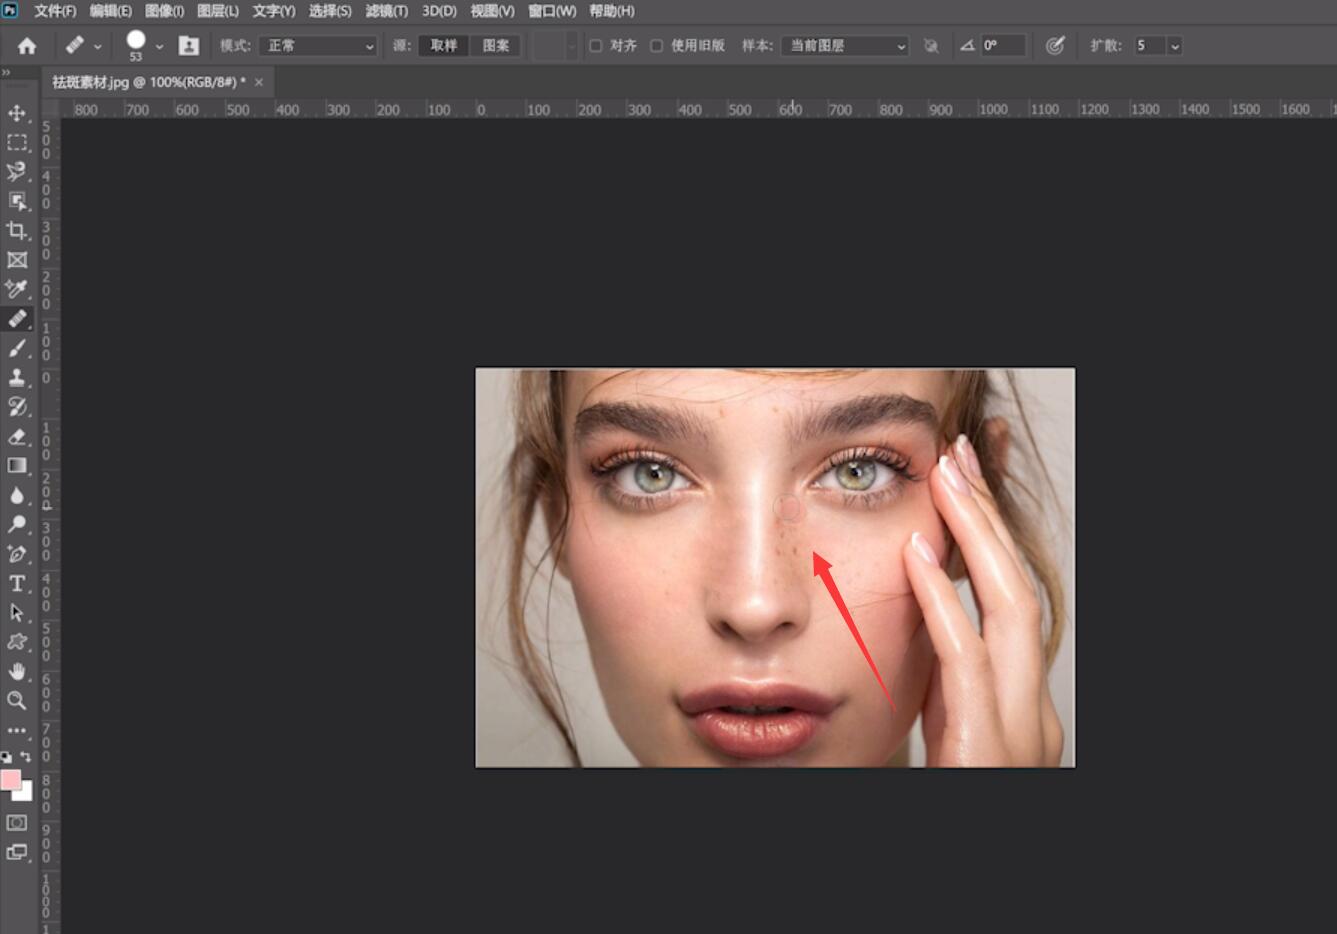Toggle Quick Mask mode icon
Screen dimensions: 1337x934
point(17,823)
